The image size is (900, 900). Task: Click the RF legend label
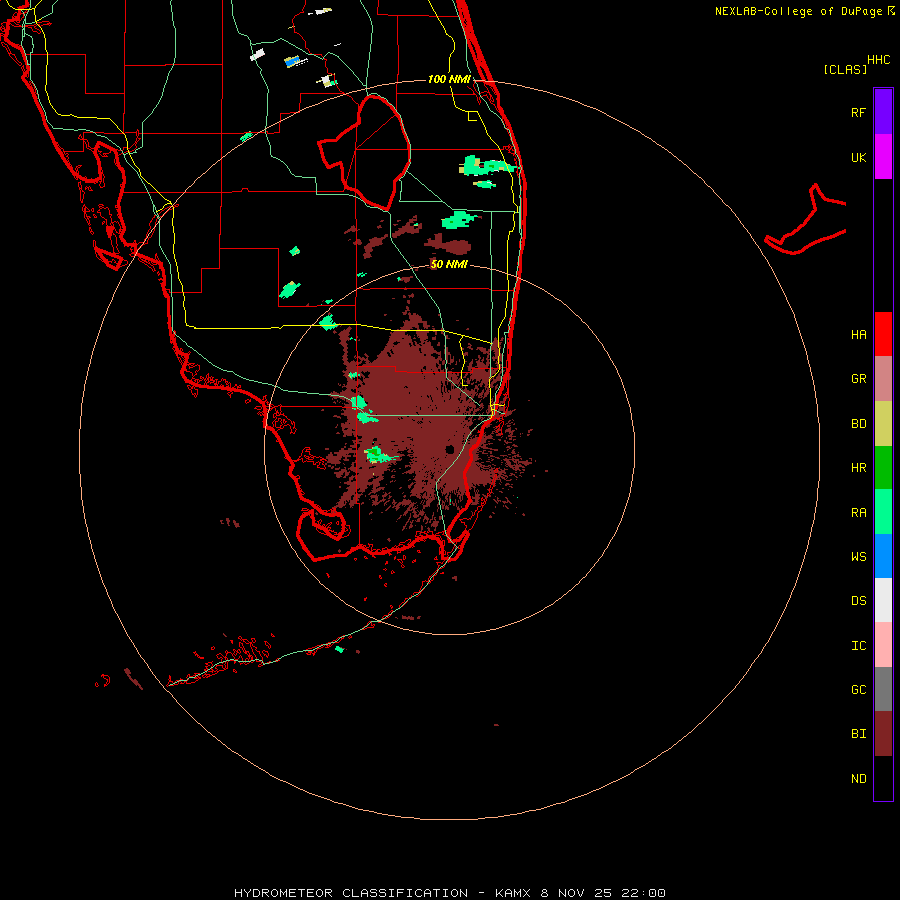(858, 112)
